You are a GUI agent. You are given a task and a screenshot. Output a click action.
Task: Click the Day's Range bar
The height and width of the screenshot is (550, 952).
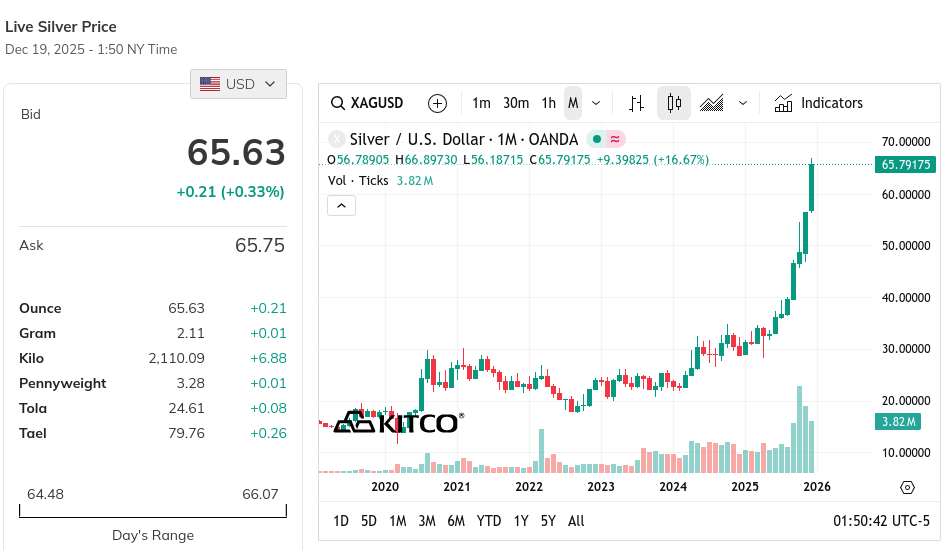point(153,511)
